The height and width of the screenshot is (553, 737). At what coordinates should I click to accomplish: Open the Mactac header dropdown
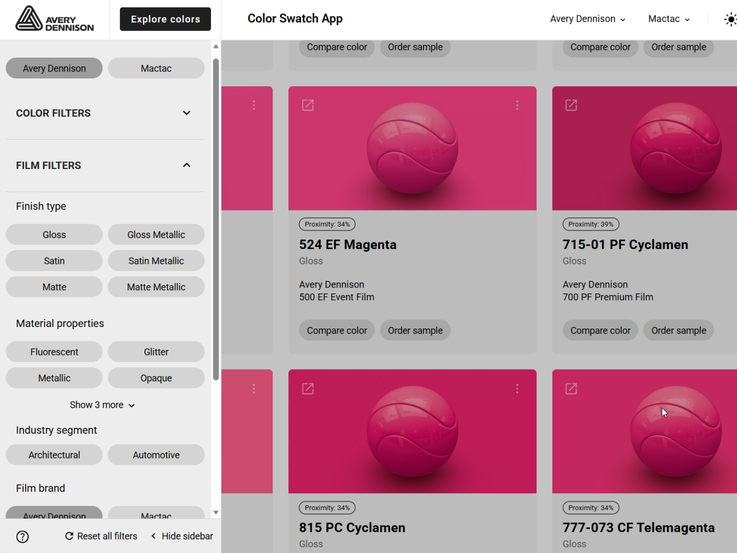click(x=669, y=19)
